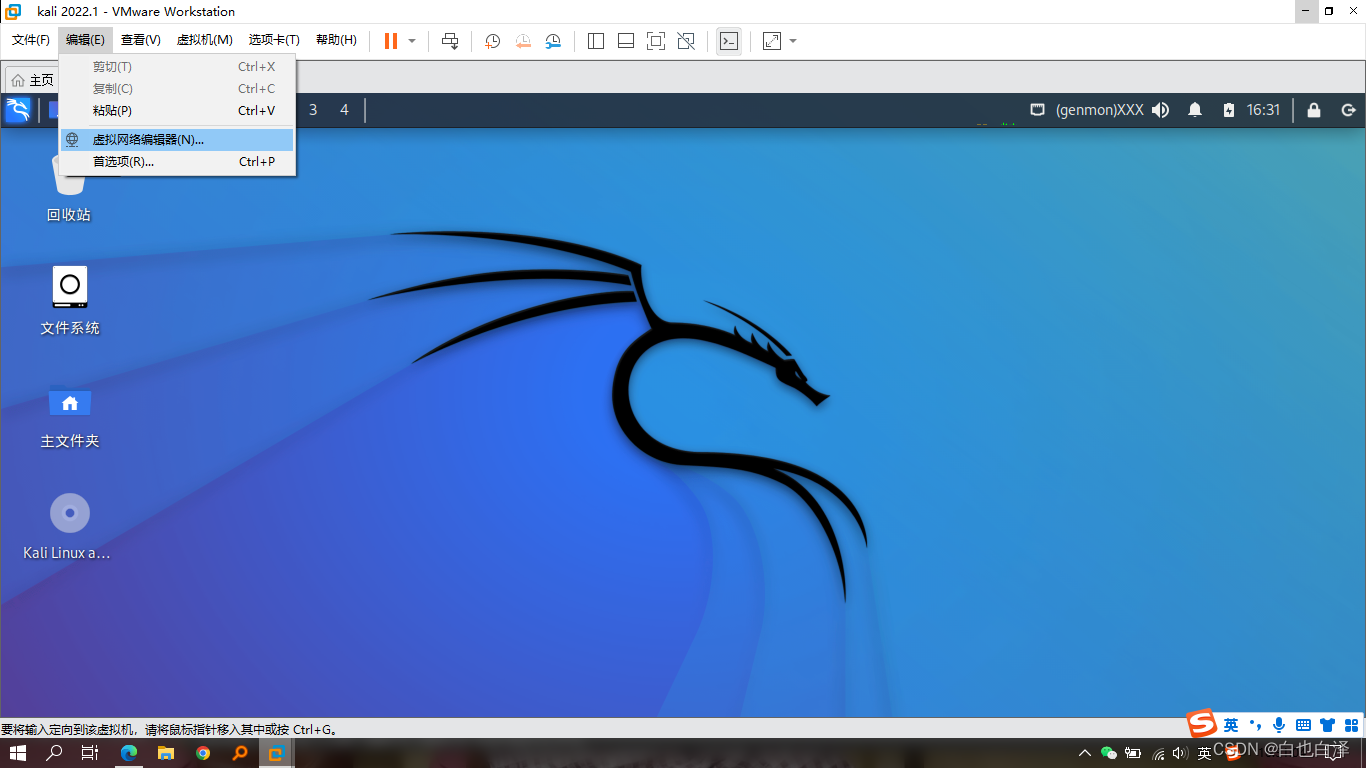Click the Kali lock screen icon
The height and width of the screenshot is (768, 1366).
(x=1314, y=110)
